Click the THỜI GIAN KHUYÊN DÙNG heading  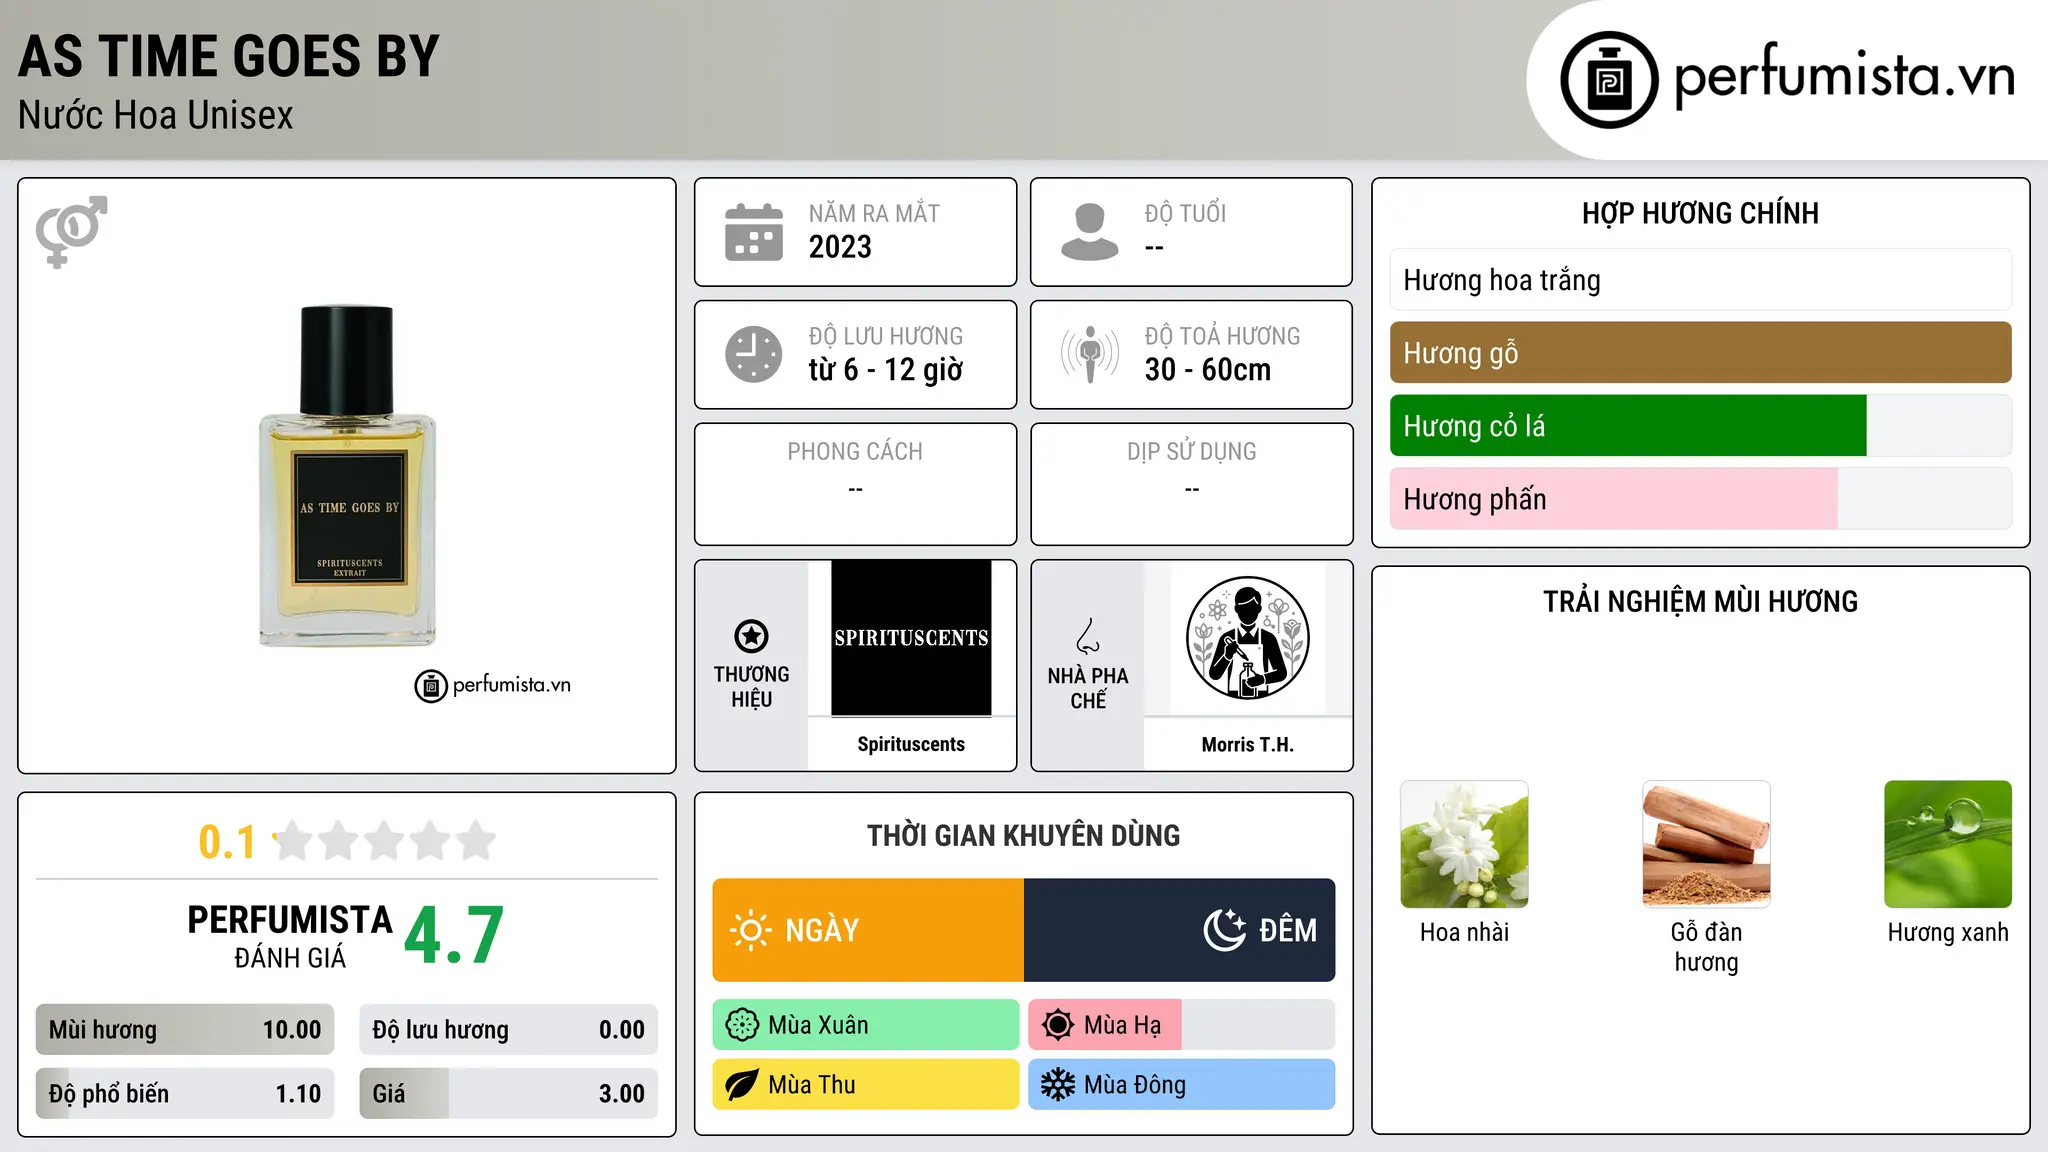coord(1024,836)
